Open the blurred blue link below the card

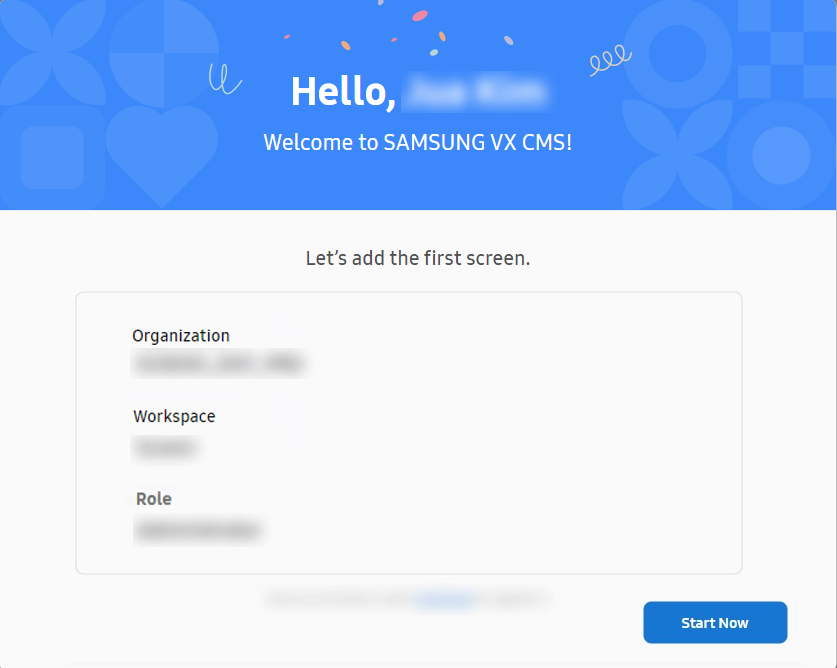[x=445, y=599]
